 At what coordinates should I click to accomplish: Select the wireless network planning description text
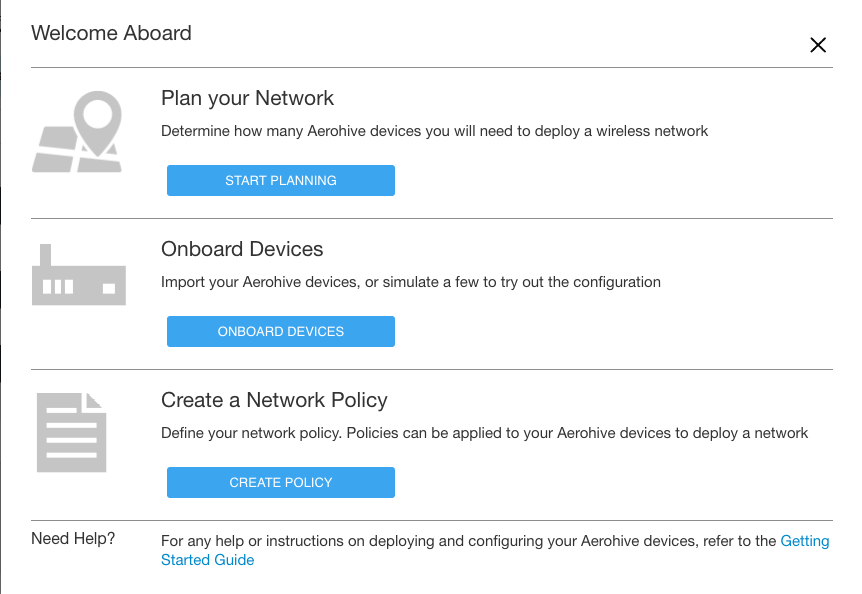tap(434, 131)
